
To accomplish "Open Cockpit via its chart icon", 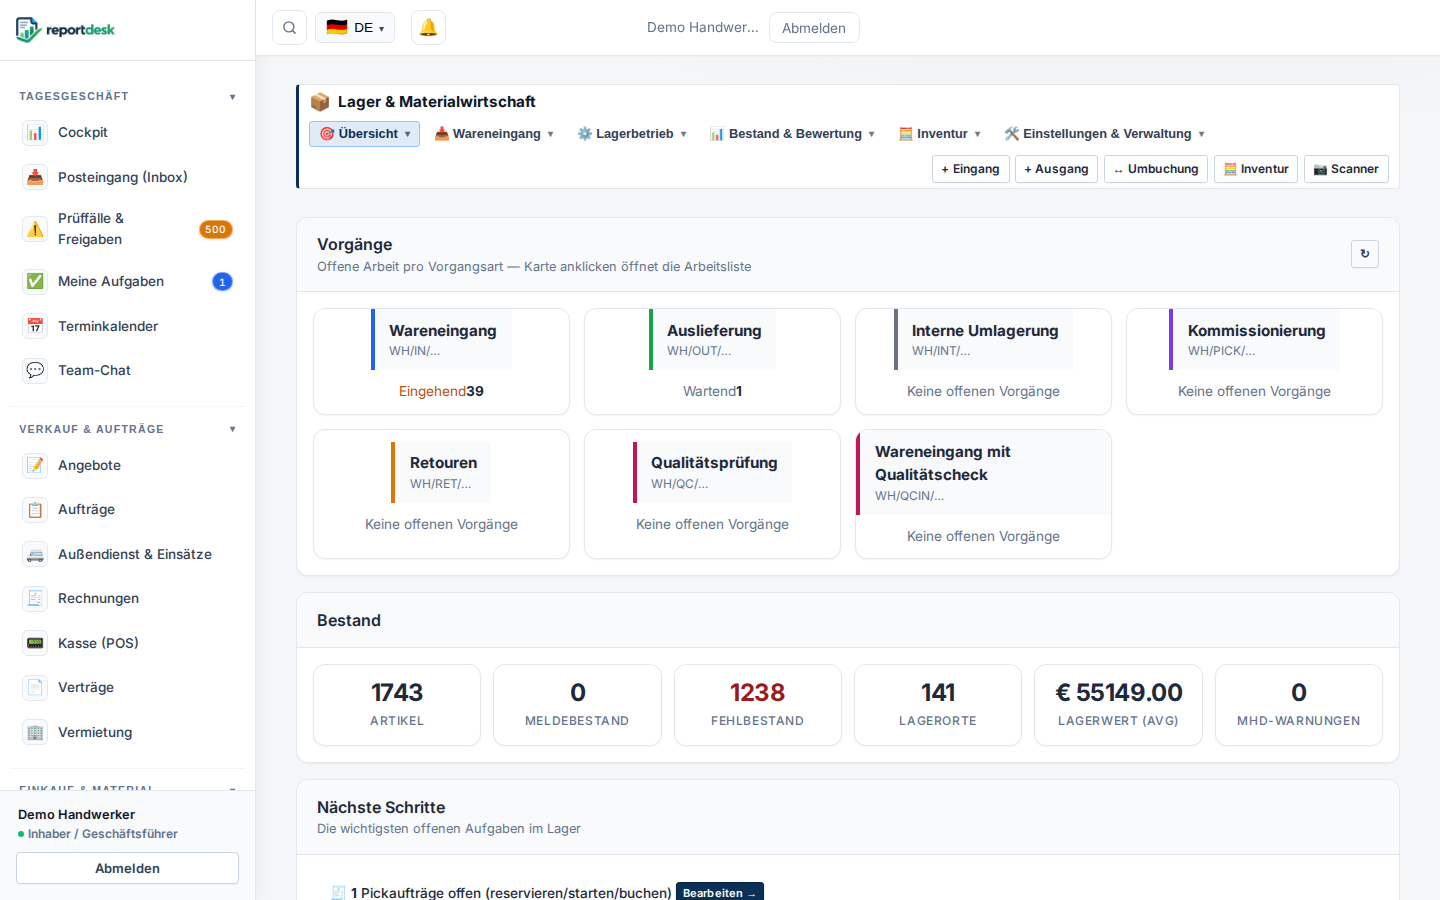I will click(x=35, y=133).
